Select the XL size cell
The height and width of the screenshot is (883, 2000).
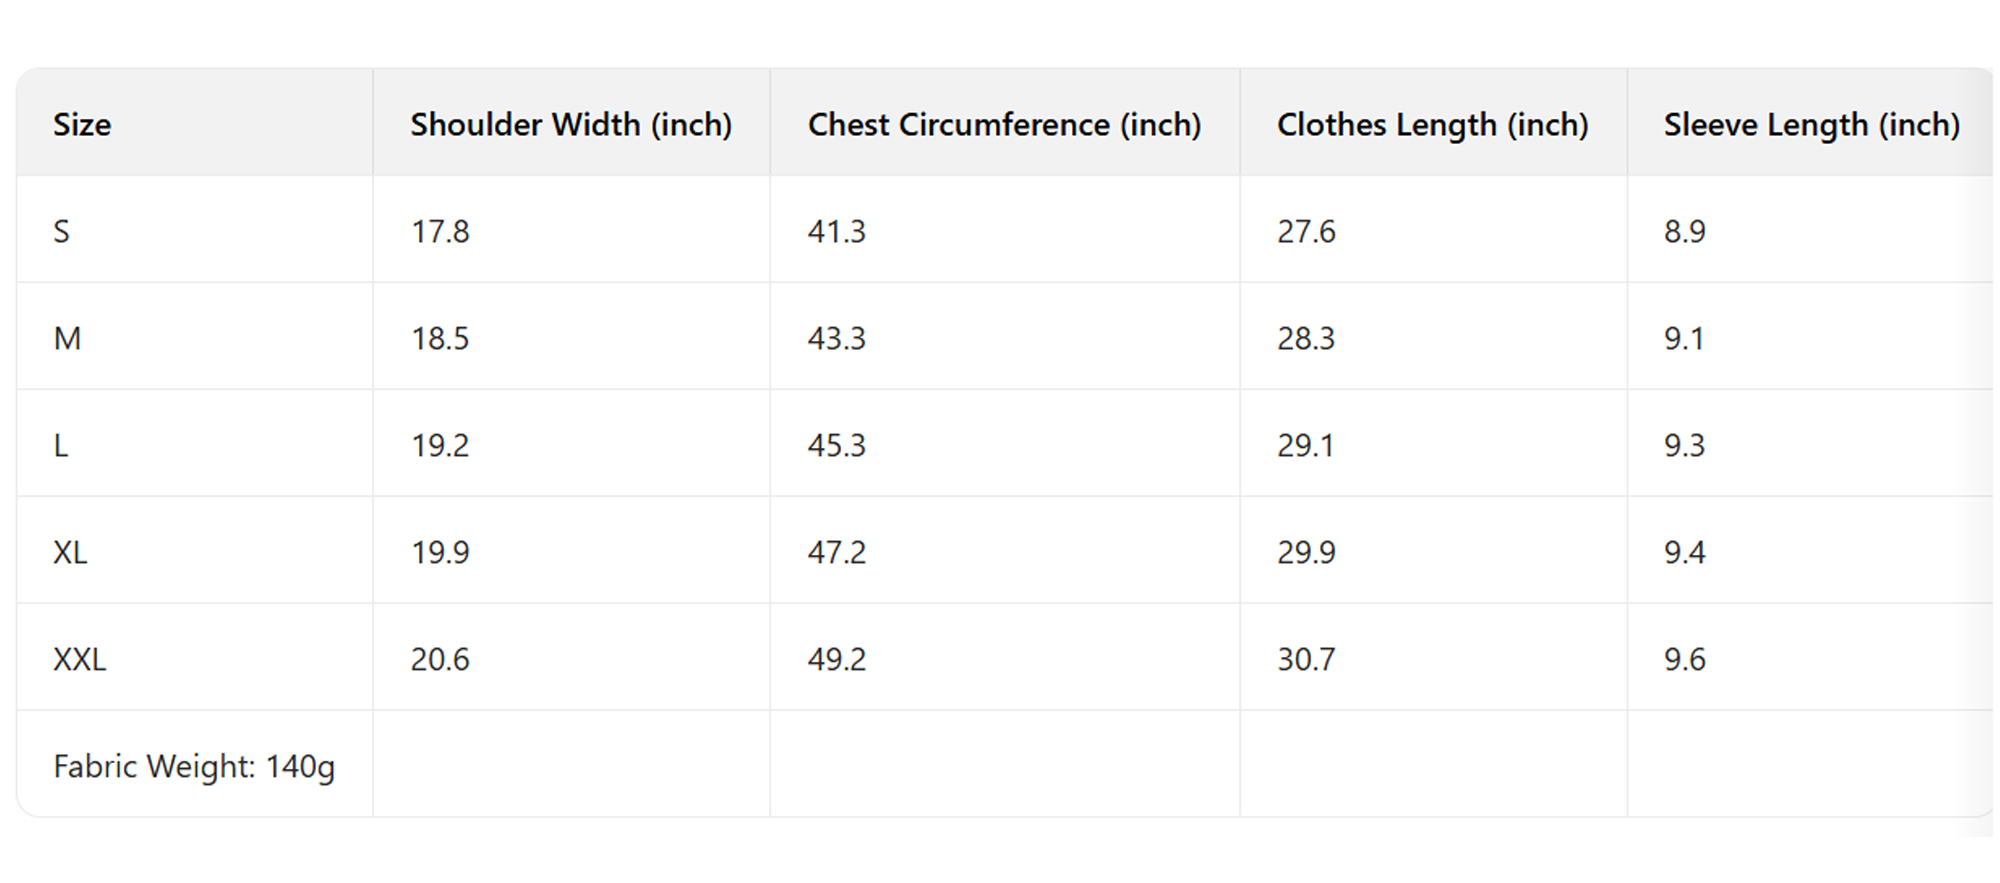[70, 553]
